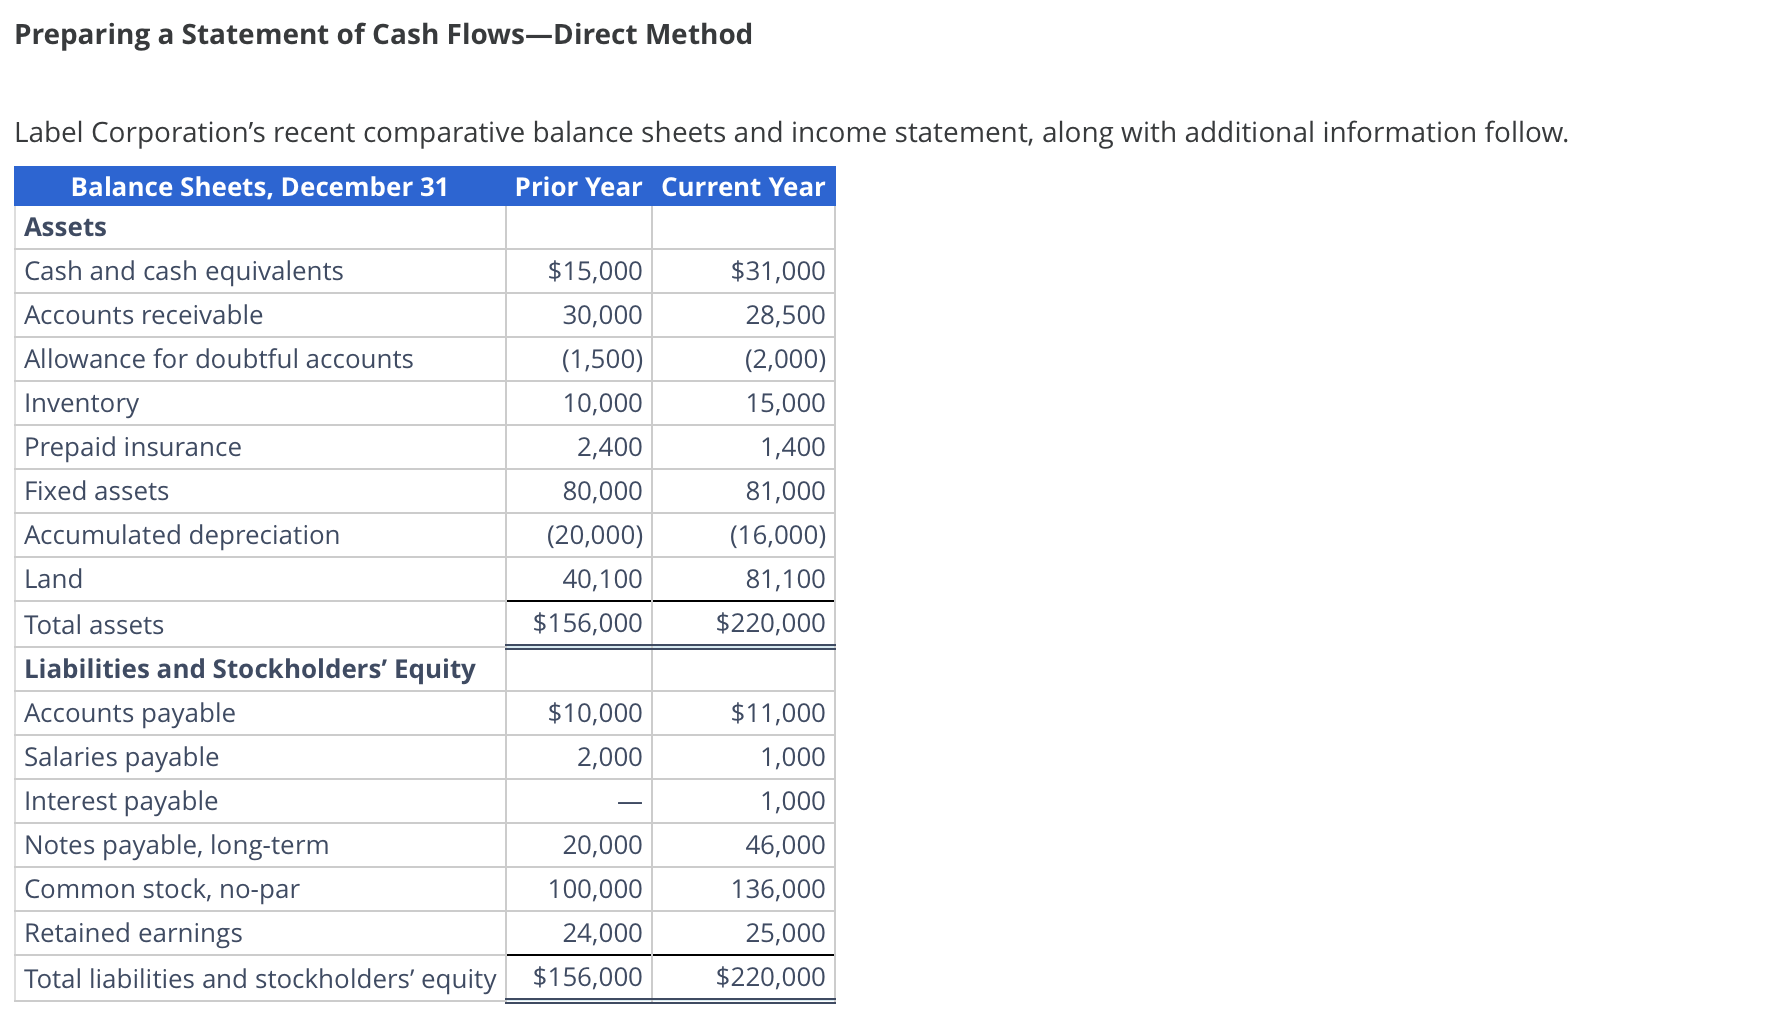Image resolution: width=1786 pixels, height=1022 pixels.
Task: Select the Current Year column header
Action: pos(743,186)
